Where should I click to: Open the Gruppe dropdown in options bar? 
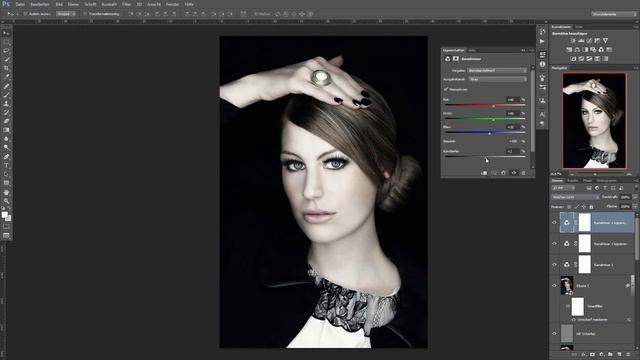pos(66,14)
